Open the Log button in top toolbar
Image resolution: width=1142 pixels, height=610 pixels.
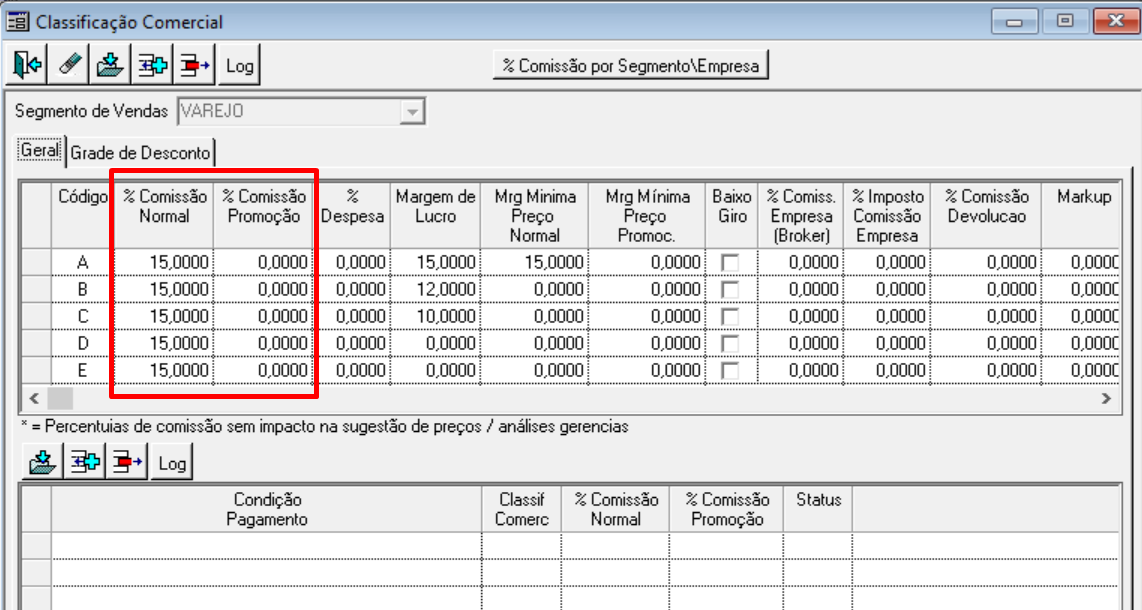pyautogui.click(x=239, y=66)
